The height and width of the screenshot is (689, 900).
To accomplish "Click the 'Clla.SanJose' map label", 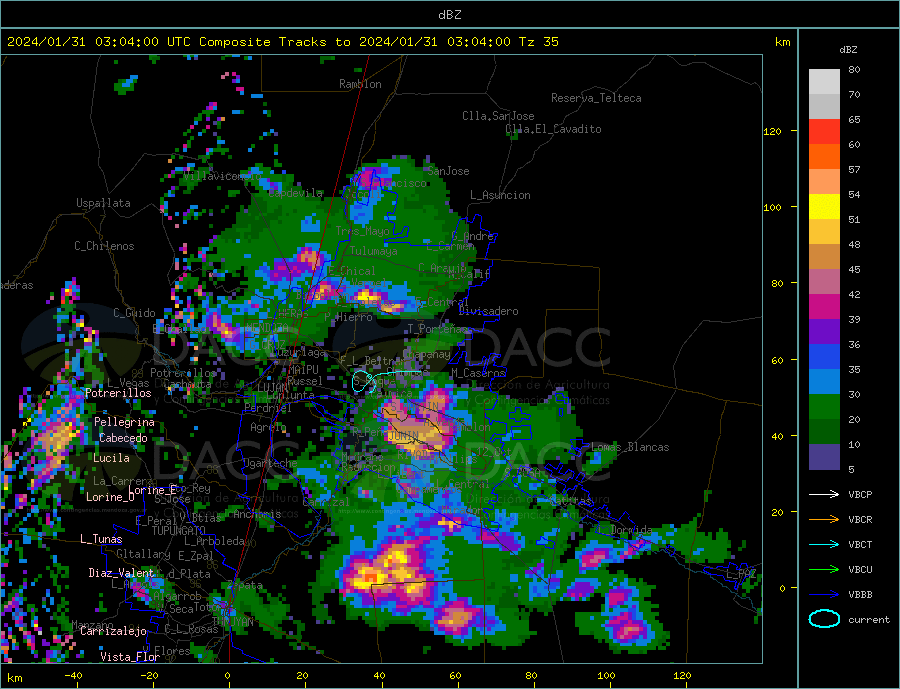I will pyautogui.click(x=498, y=116).
